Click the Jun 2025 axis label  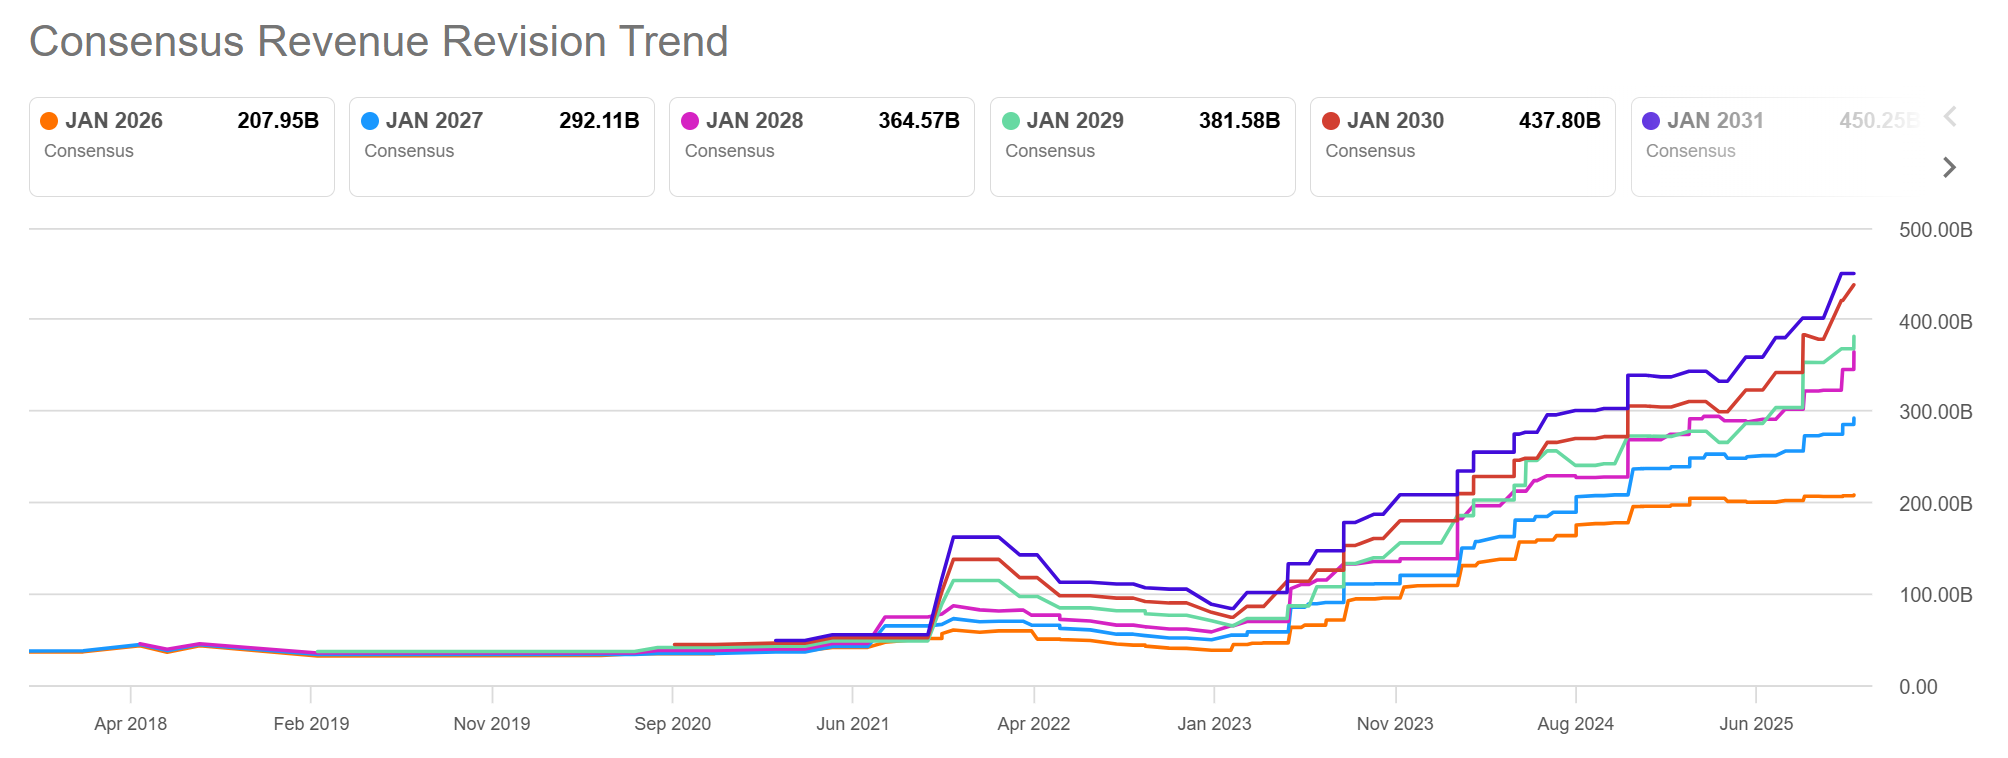tap(1755, 723)
